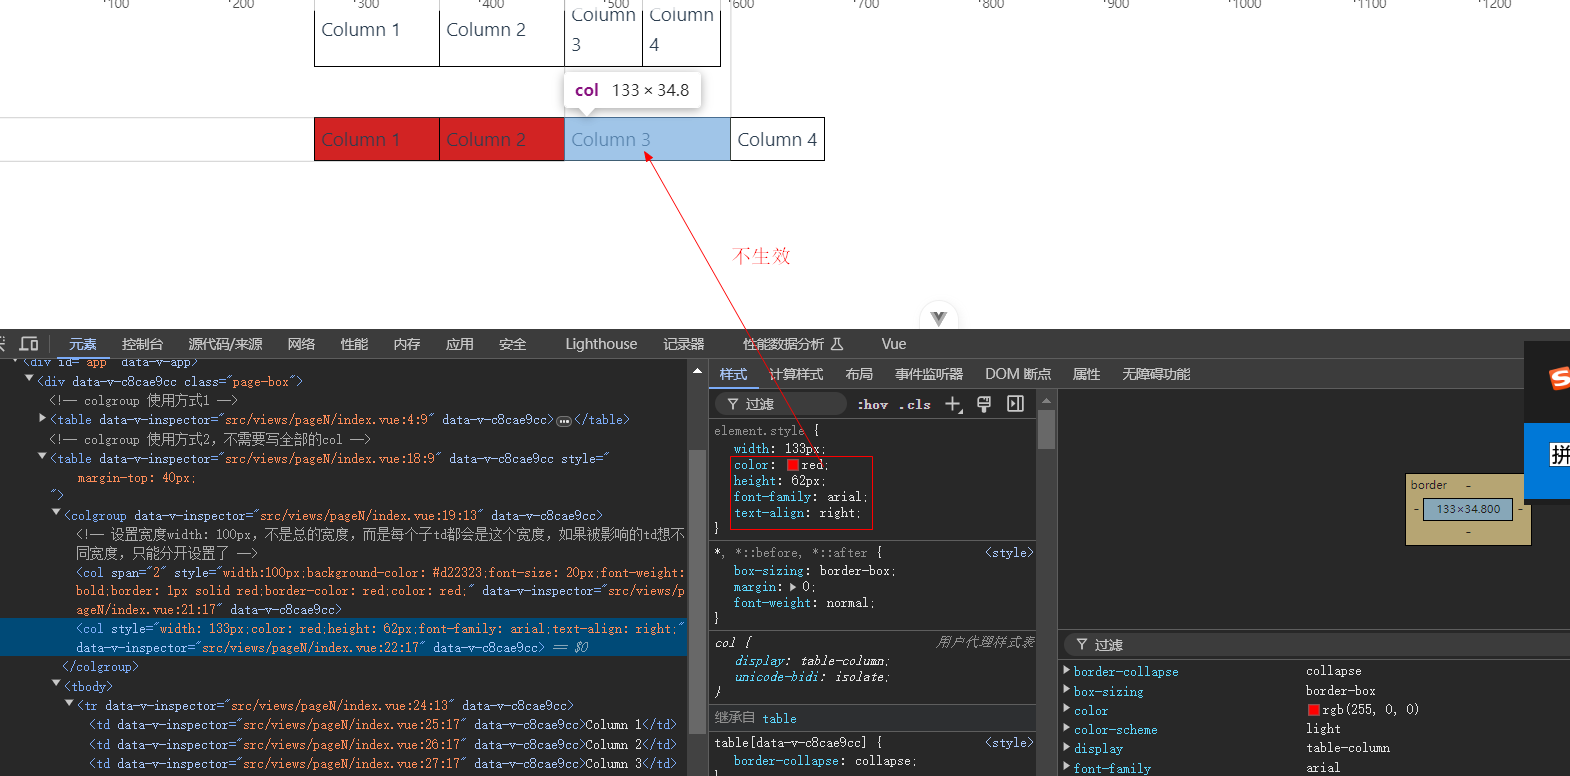Open the <style> link for table[data-v-c8cae9cc] rule
The image size is (1570, 776).
pos(1009,742)
